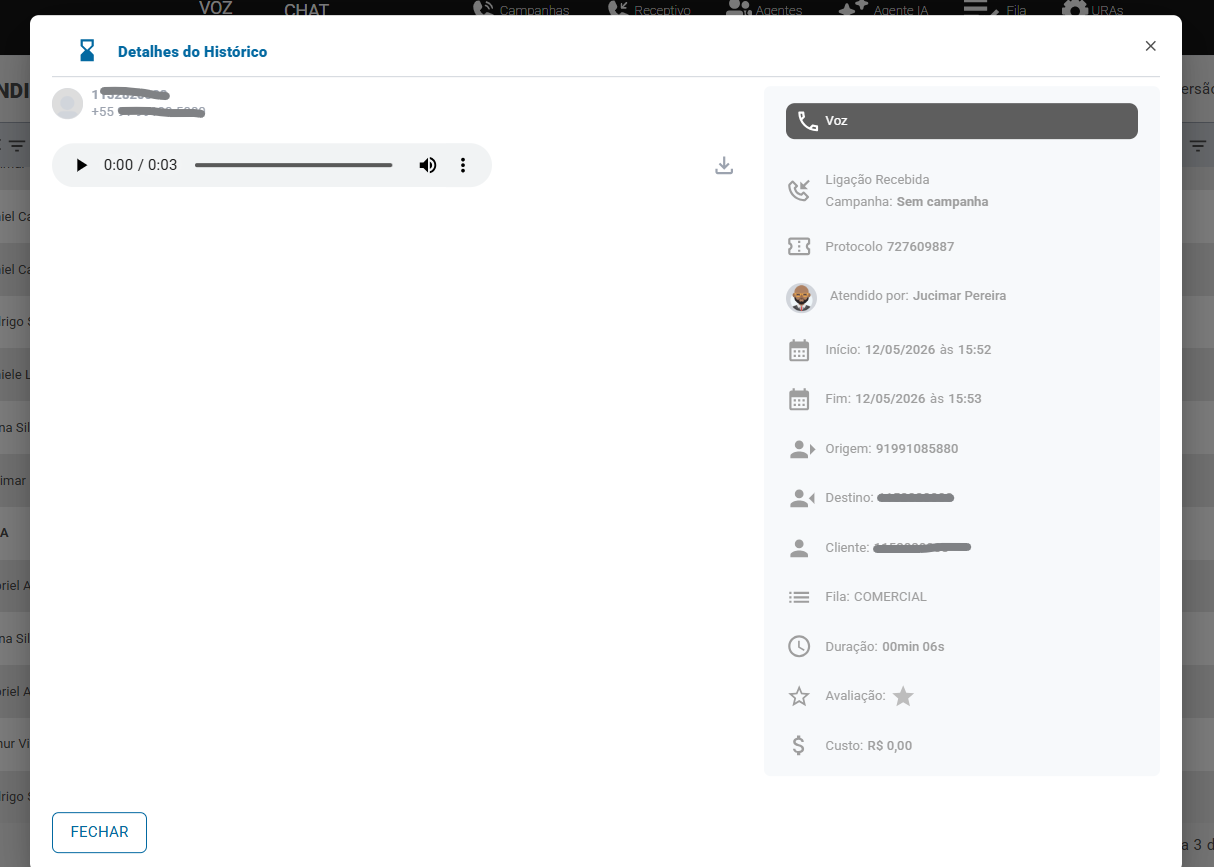Click the FECHAR button
The width and height of the screenshot is (1214, 867).
99,832
